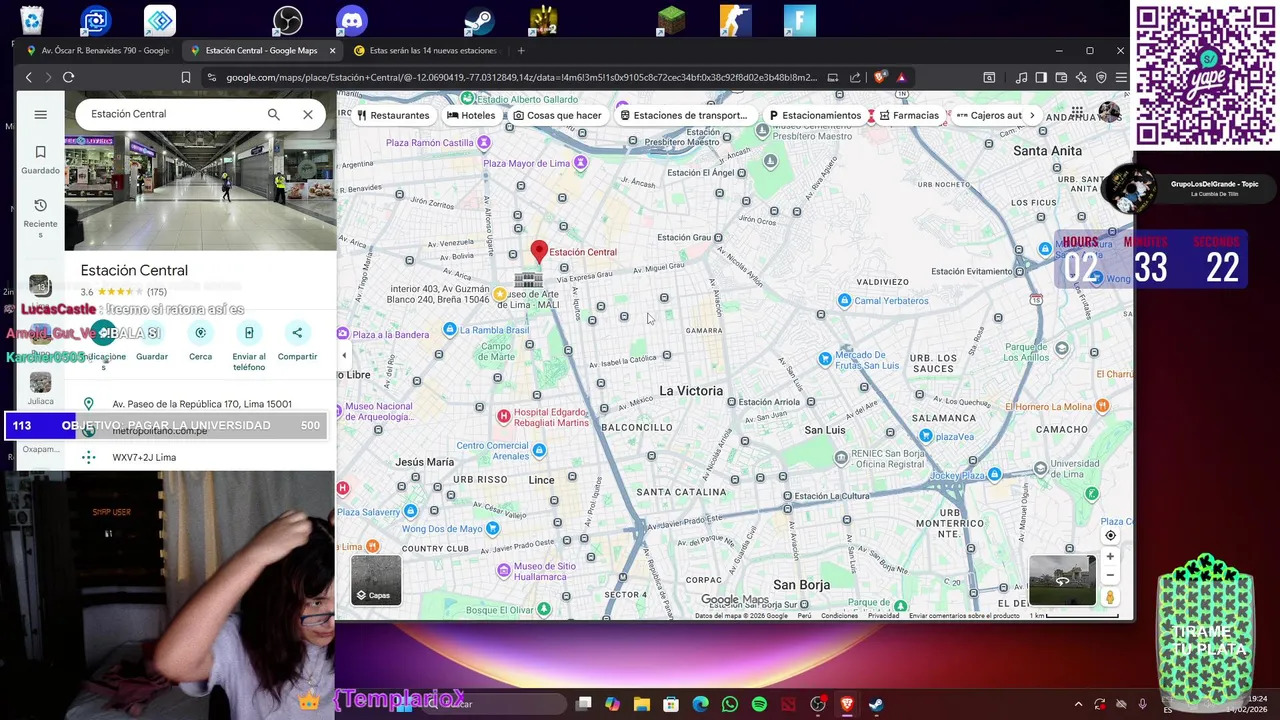The height and width of the screenshot is (720, 1280).
Task: Open Google apps grid icon on map
Action: pos(1077,112)
